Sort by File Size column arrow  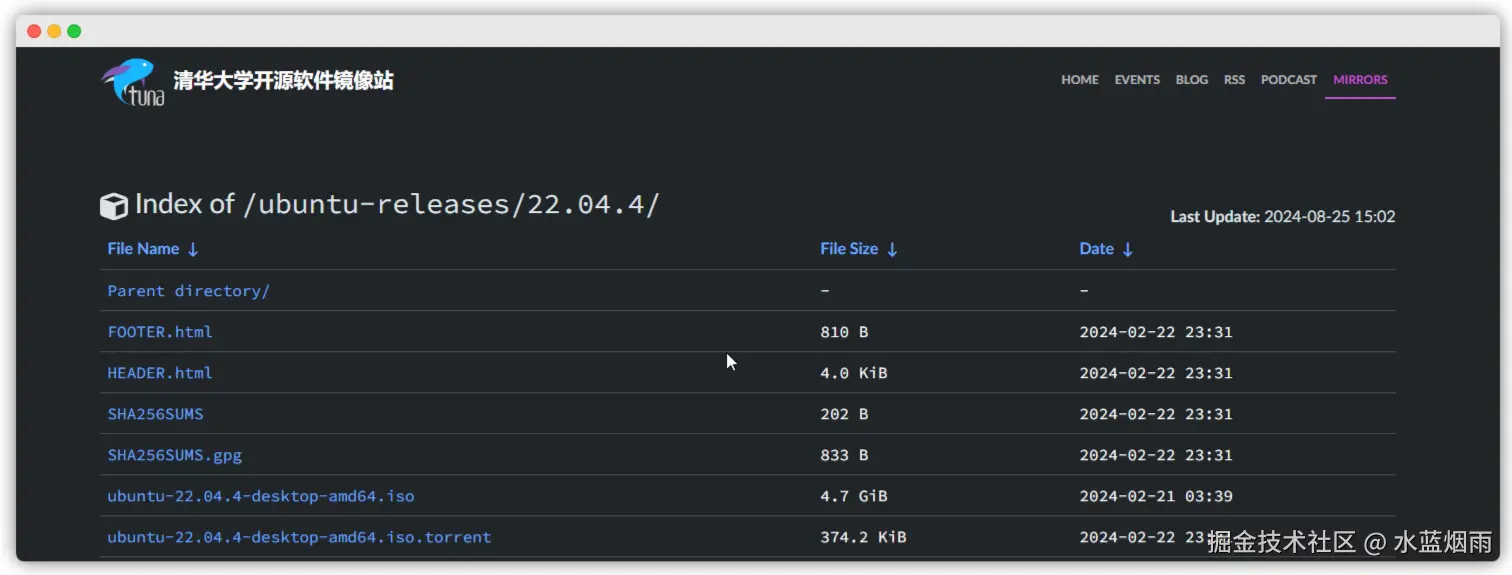click(x=892, y=249)
